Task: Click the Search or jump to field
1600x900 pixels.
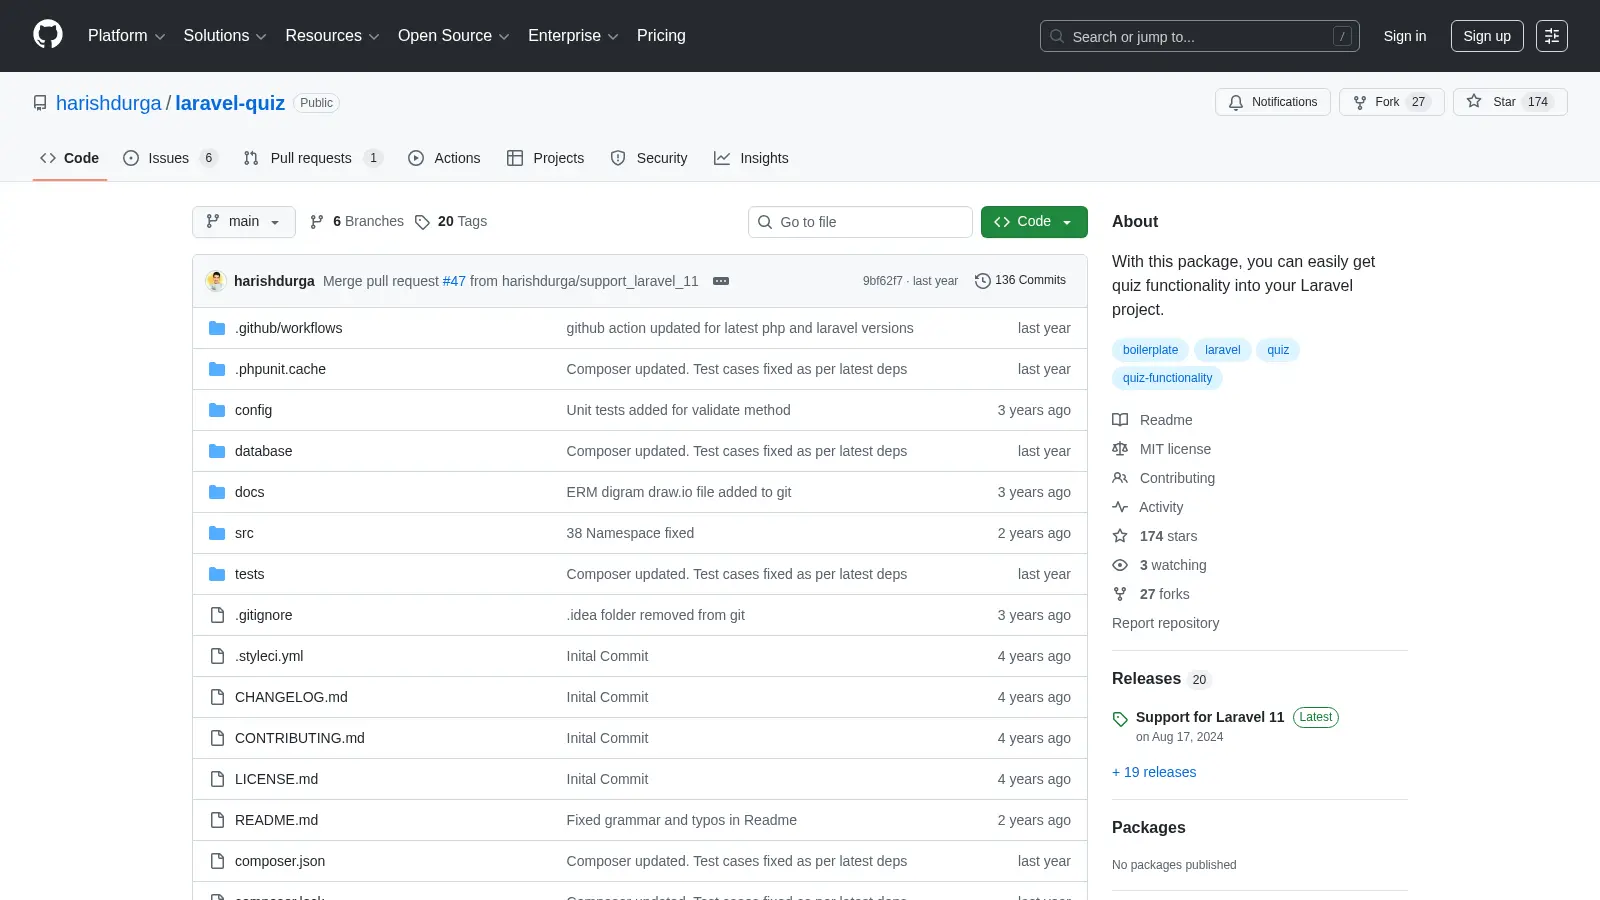Action: click(1200, 36)
